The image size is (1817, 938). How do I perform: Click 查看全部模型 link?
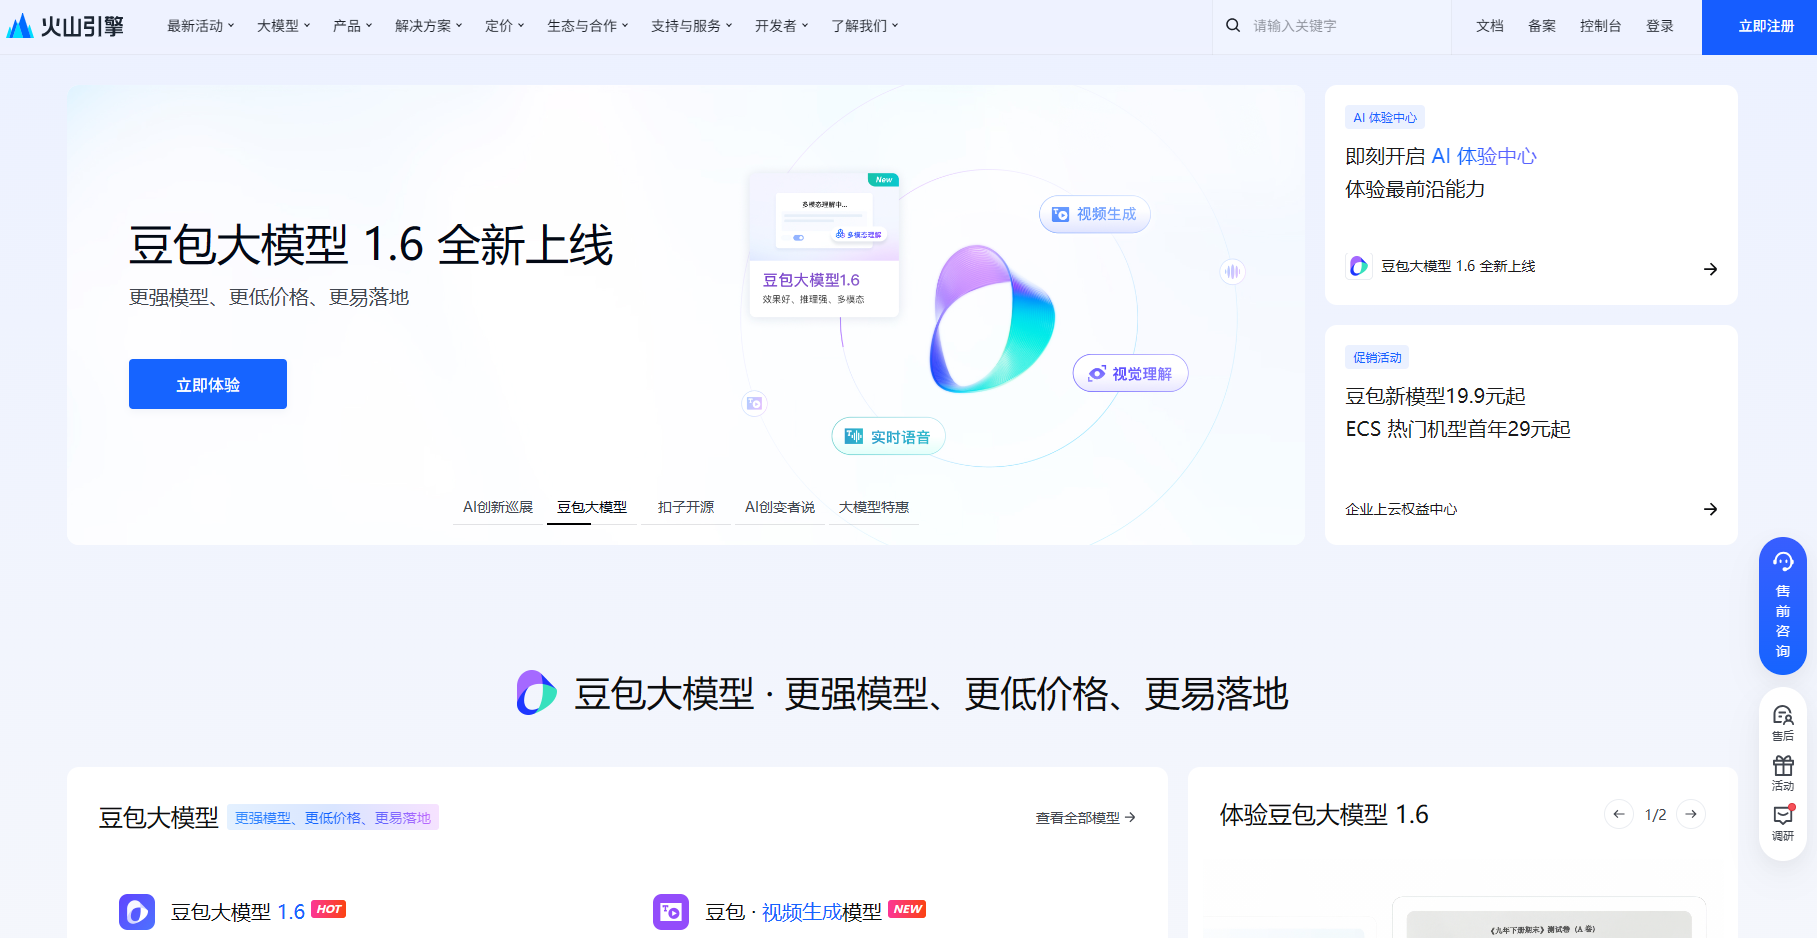(1086, 818)
